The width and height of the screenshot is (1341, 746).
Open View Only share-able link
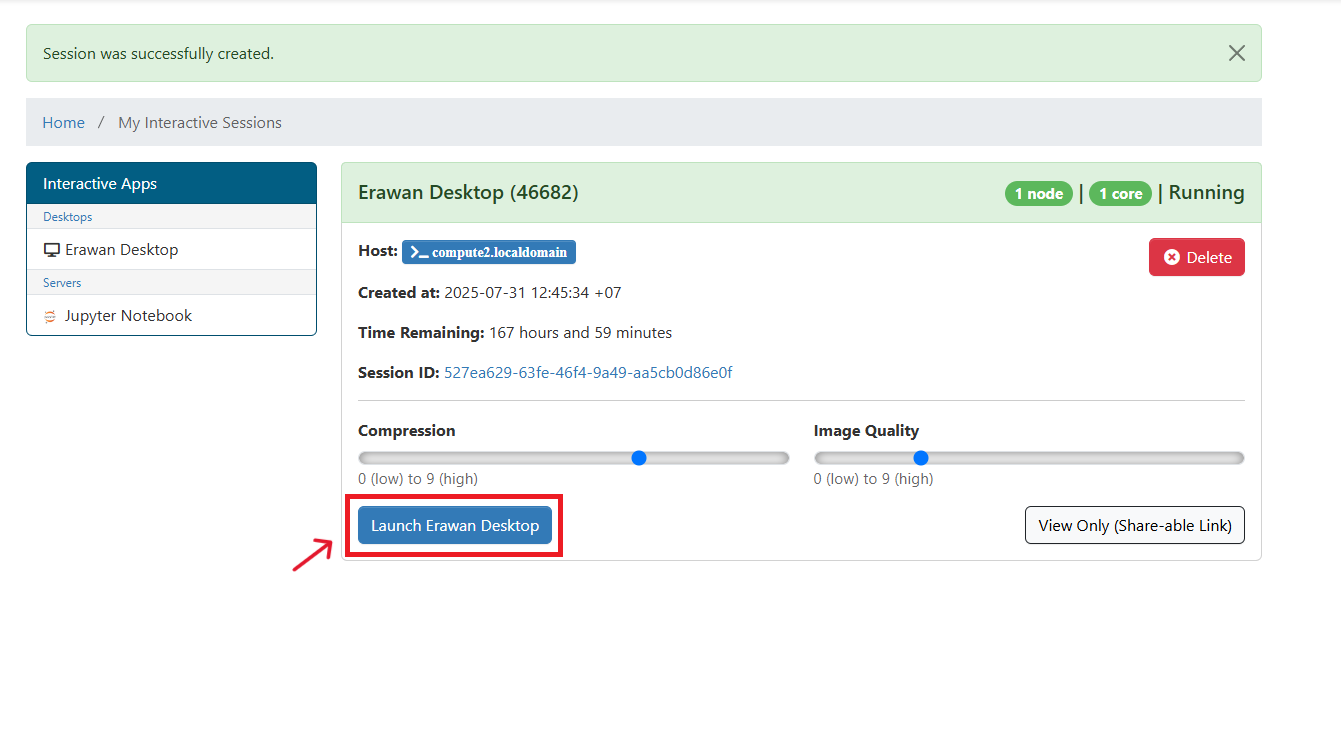(1134, 525)
